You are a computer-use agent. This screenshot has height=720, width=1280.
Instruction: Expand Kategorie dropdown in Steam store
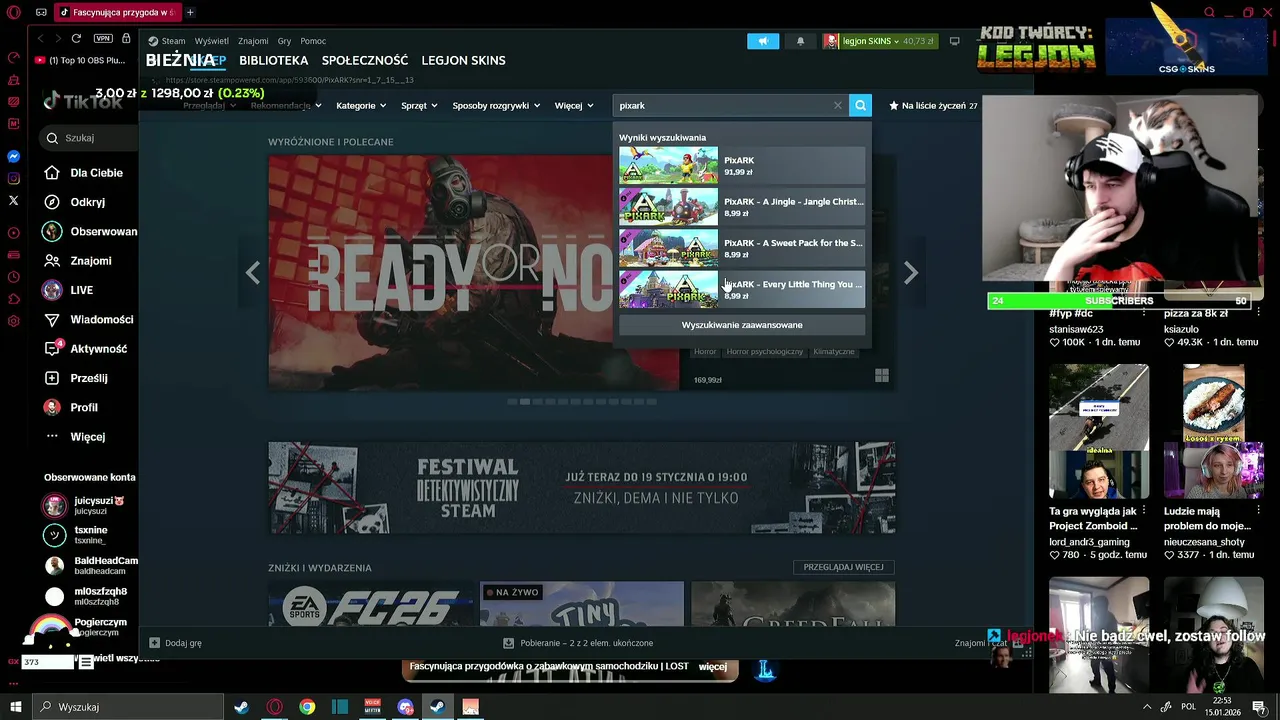361,105
